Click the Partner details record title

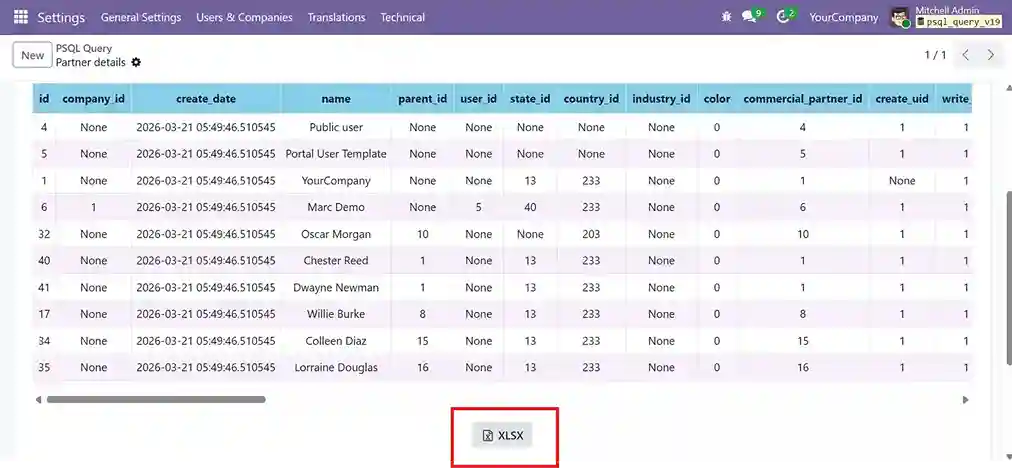(x=91, y=63)
